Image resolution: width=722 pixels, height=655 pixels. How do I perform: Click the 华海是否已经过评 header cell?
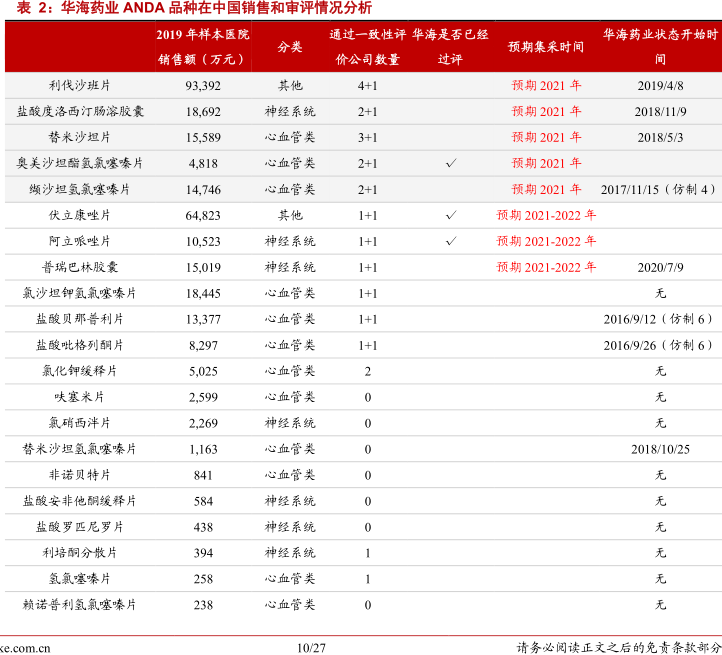pyautogui.click(x=451, y=47)
